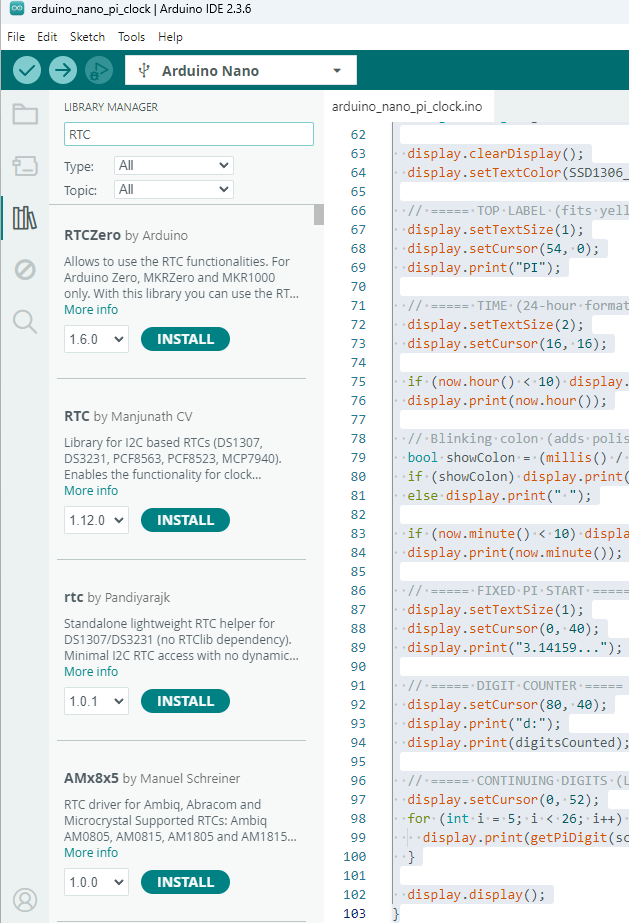629x923 pixels.
Task: Toggle the Library Manager sidebar icon
Action: click(x=25, y=218)
